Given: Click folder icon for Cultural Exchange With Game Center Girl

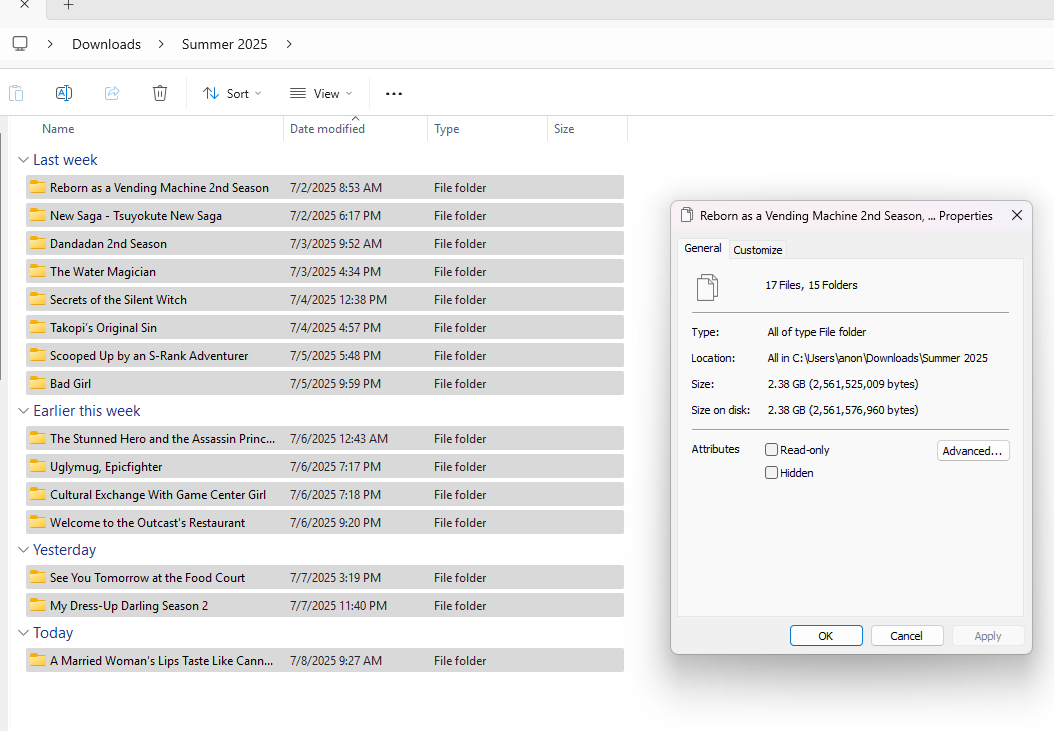Looking at the screenshot, I should (38, 495).
